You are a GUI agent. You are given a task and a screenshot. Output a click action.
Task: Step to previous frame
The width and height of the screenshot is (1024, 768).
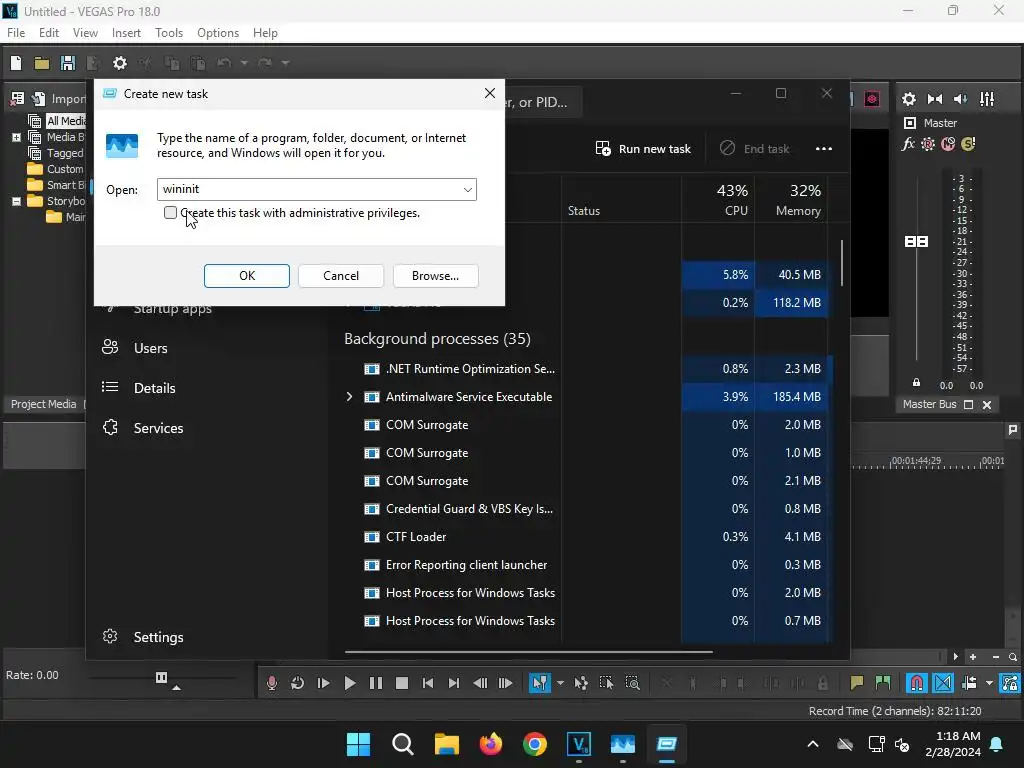(480, 683)
